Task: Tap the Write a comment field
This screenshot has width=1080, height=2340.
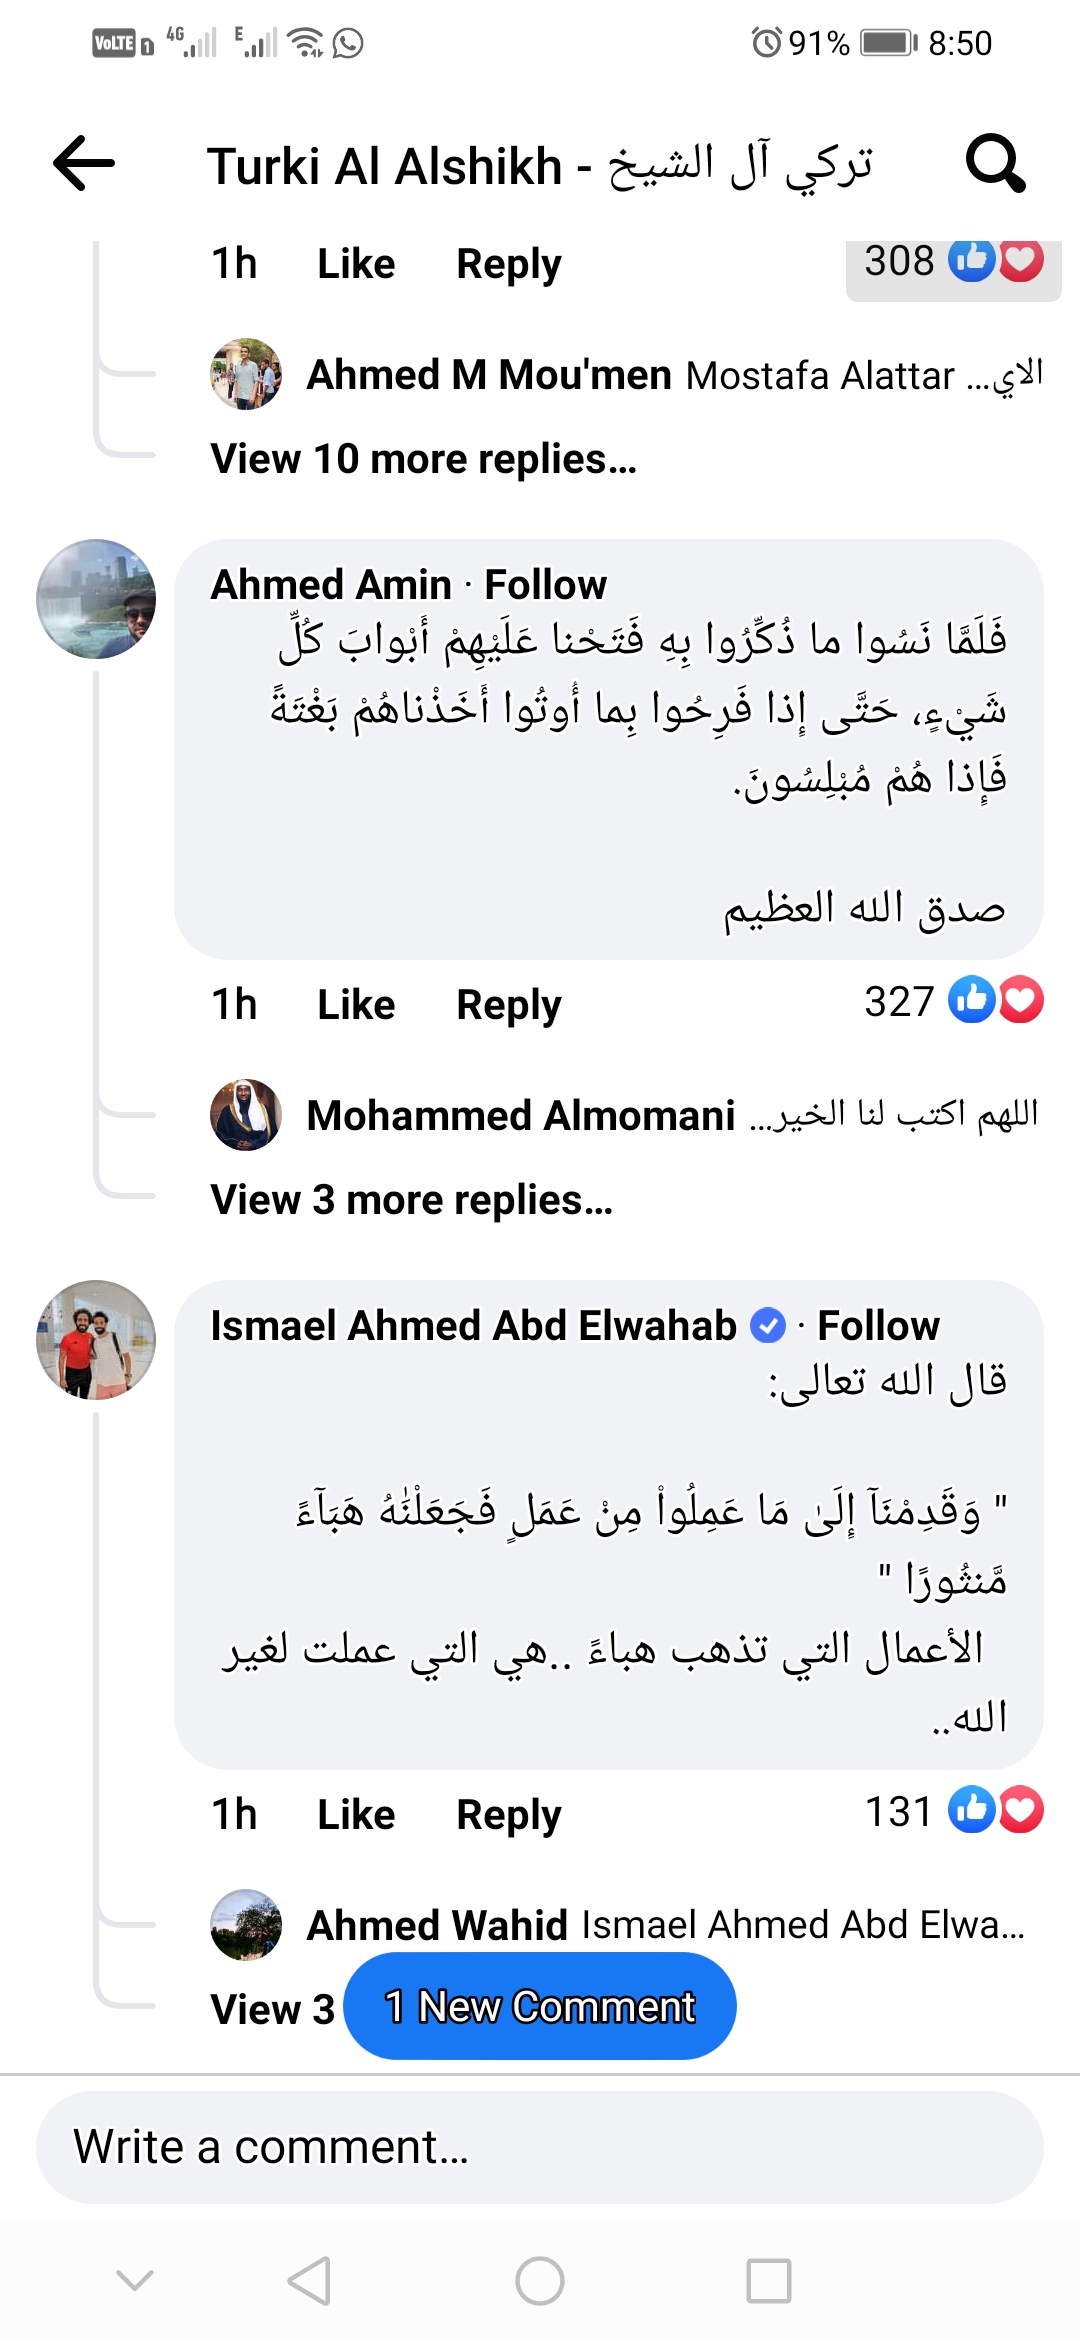Action: (540, 2145)
